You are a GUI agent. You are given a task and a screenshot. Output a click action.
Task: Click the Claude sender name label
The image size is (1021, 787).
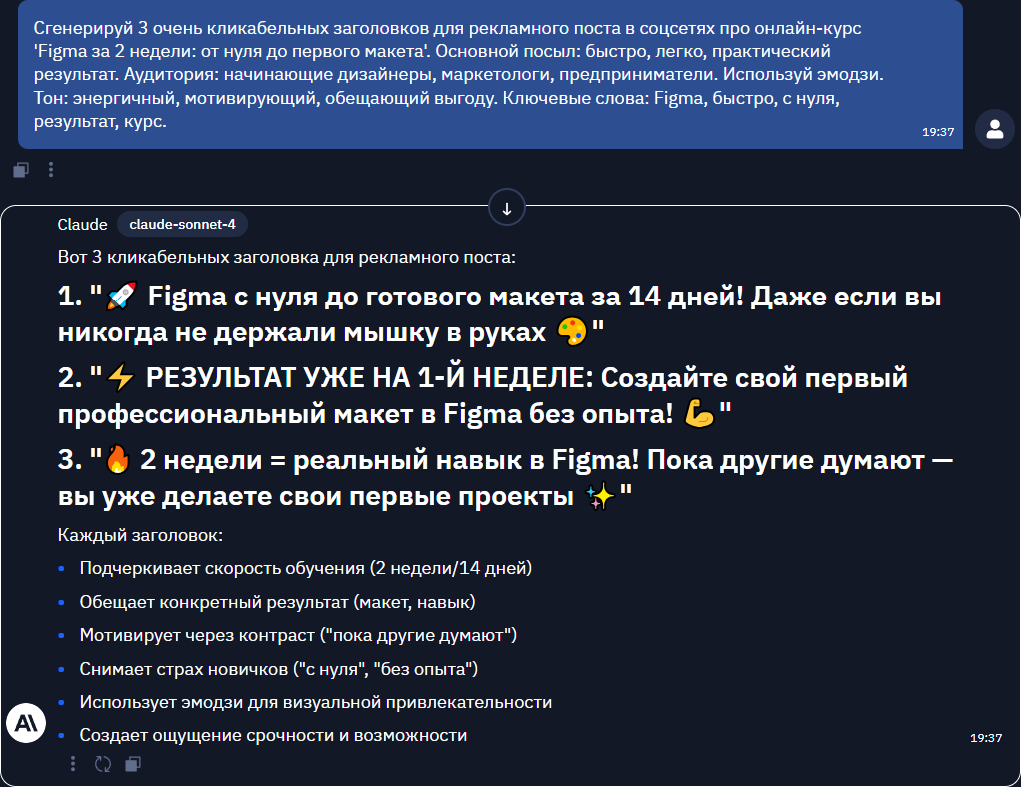click(82, 225)
